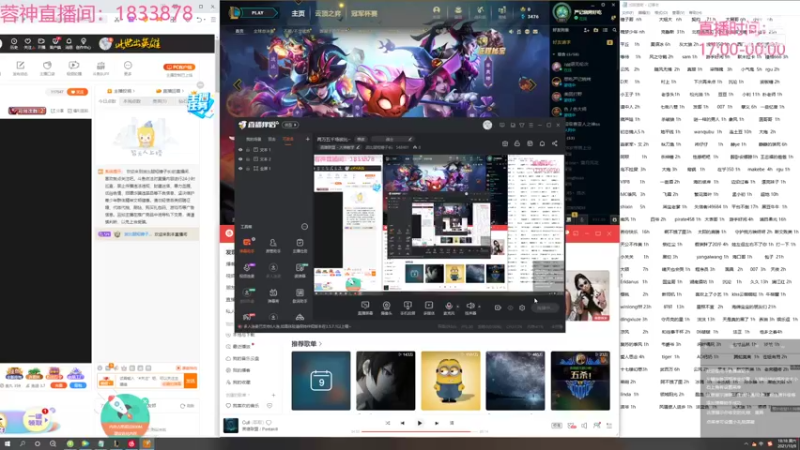Open the third tool in the toolbox's first row
This screenshot has width=800, height=450.
(299, 245)
